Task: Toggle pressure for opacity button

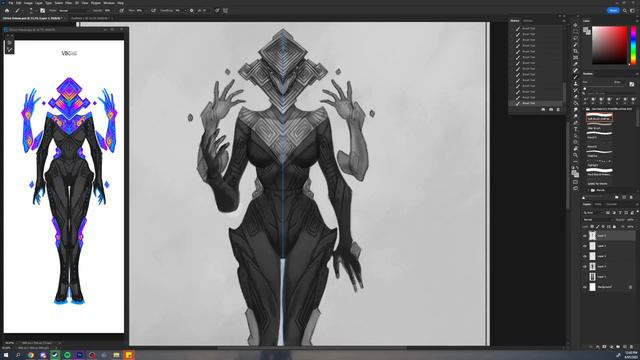Action: 122,11
